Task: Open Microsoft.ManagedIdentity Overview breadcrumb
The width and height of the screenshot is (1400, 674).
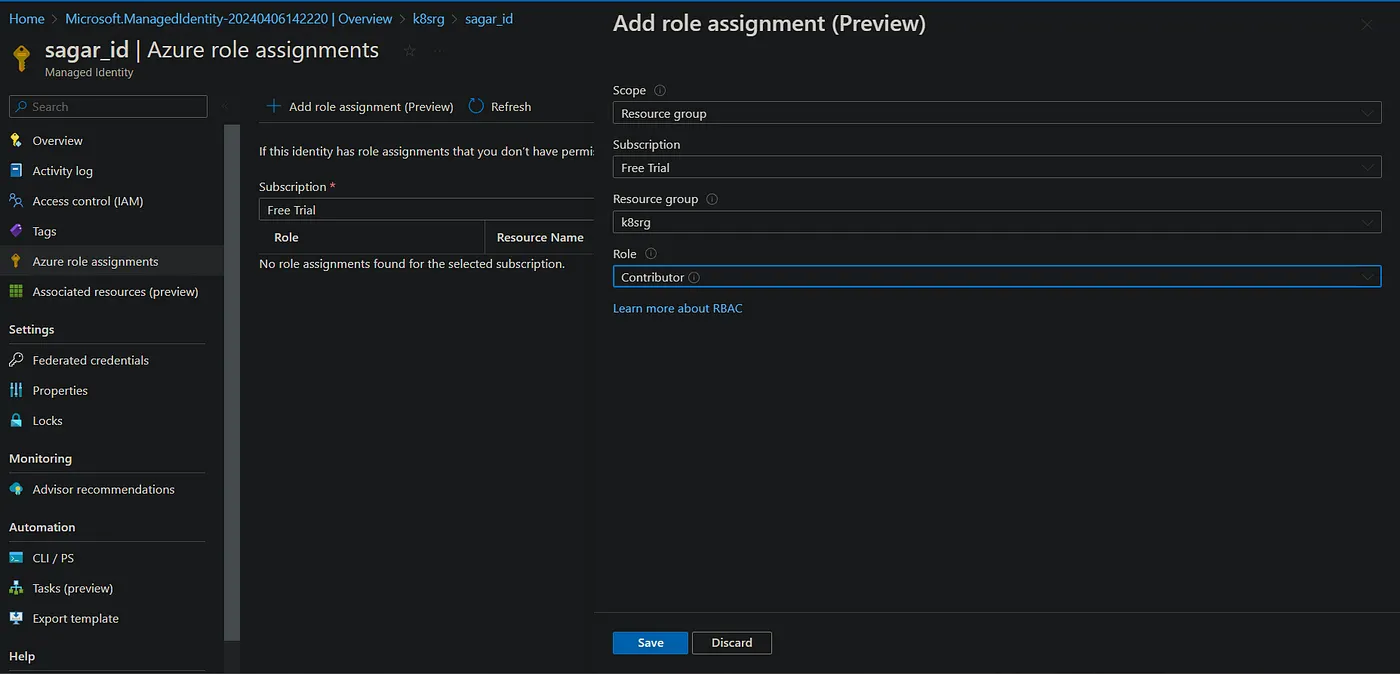Action: click(x=229, y=18)
